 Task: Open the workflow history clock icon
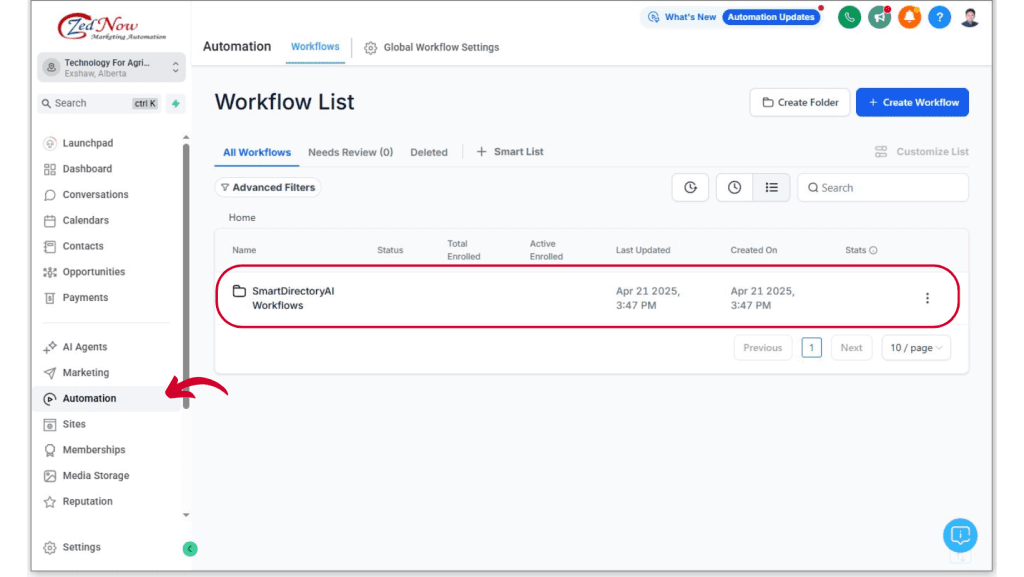point(734,187)
